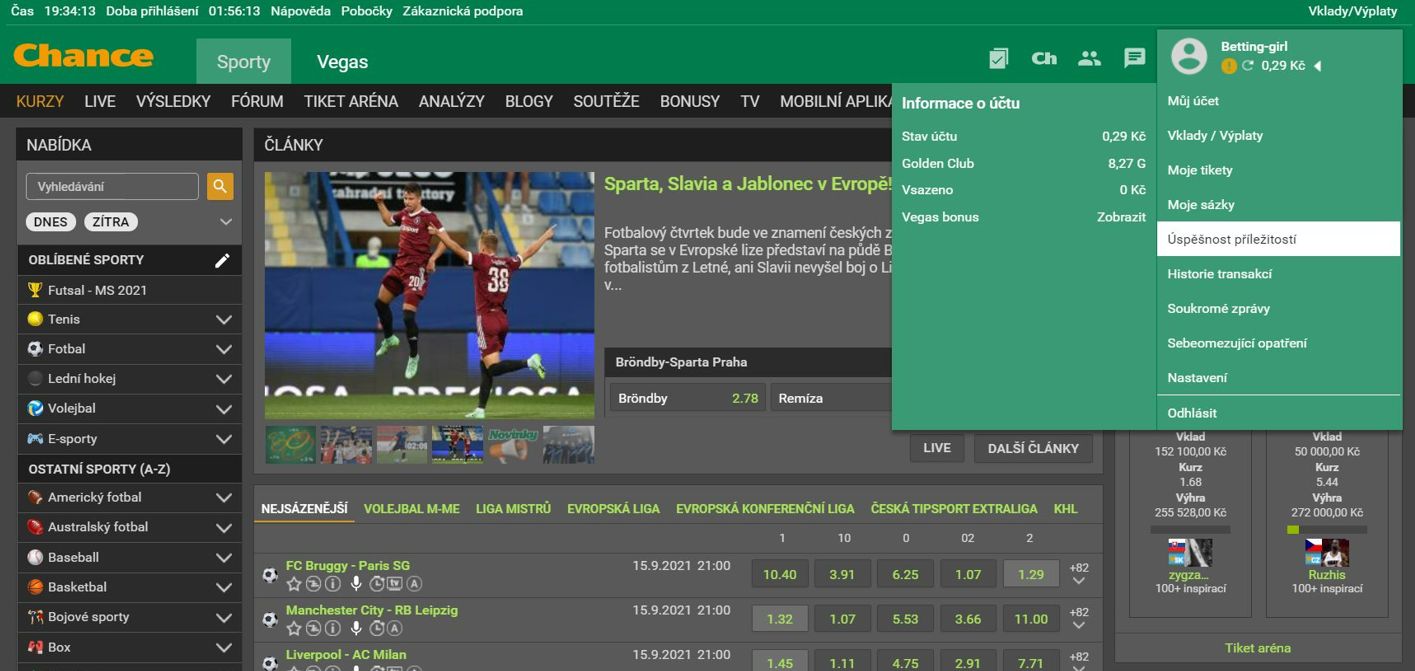1415x671 pixels.
Task: Expand the Americký fotbal category
Action: (x=224, y=498)
